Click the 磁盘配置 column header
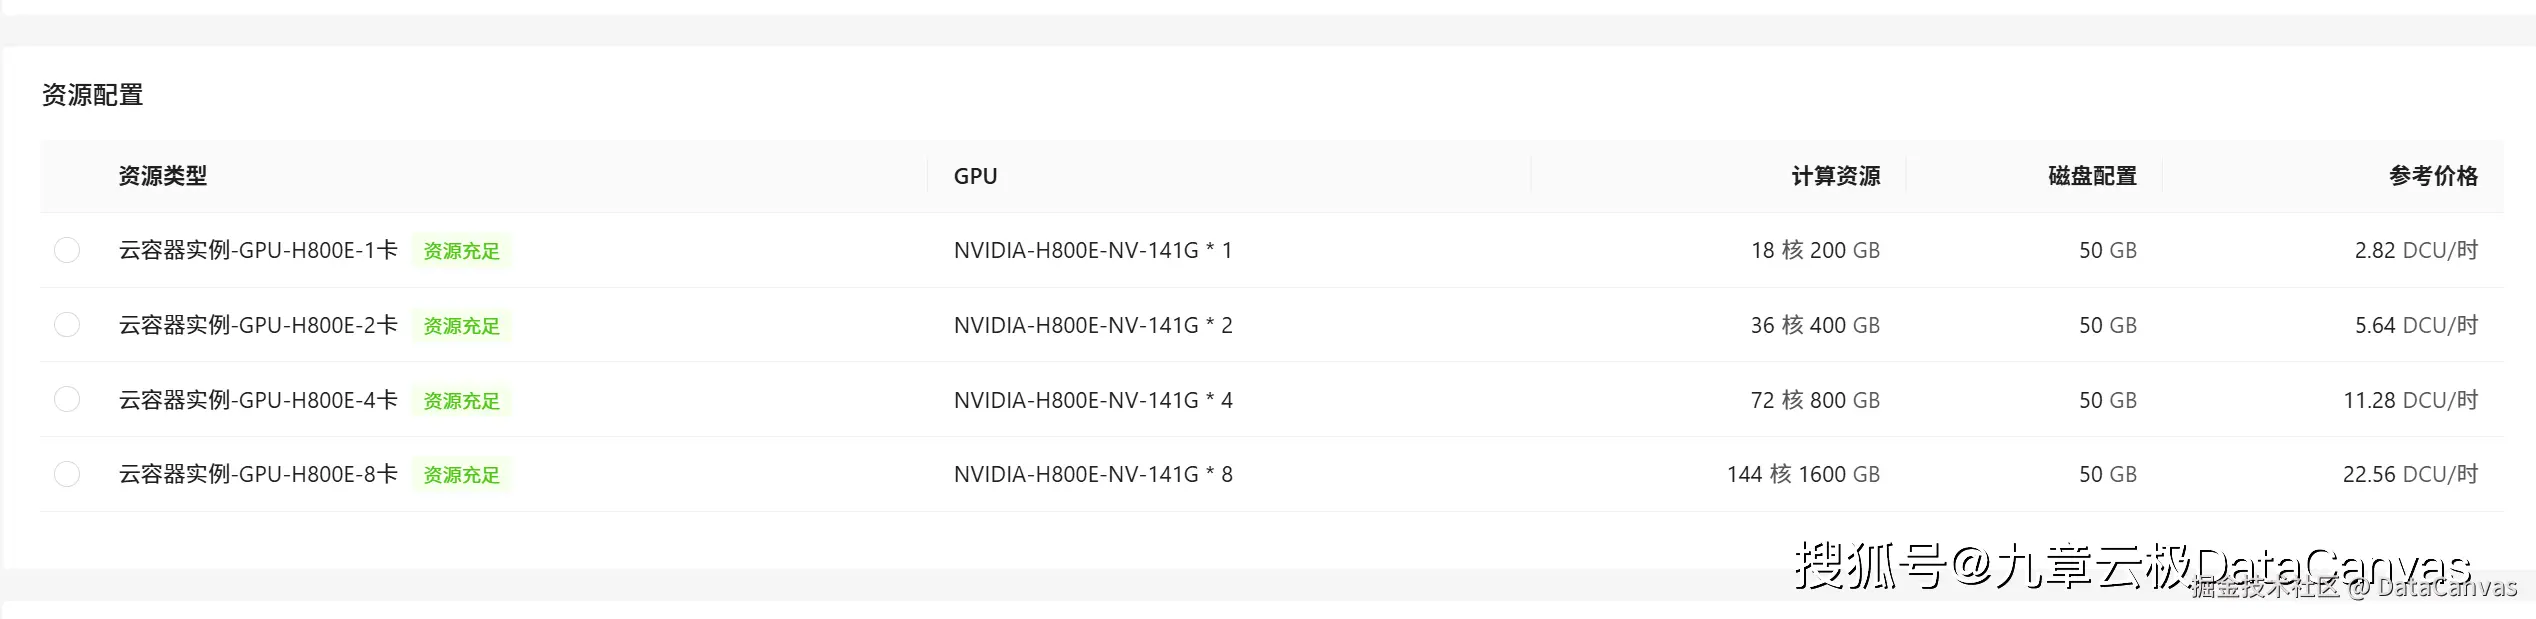The height and width of the screenshot is (619, 2536). click(2092, 176)
